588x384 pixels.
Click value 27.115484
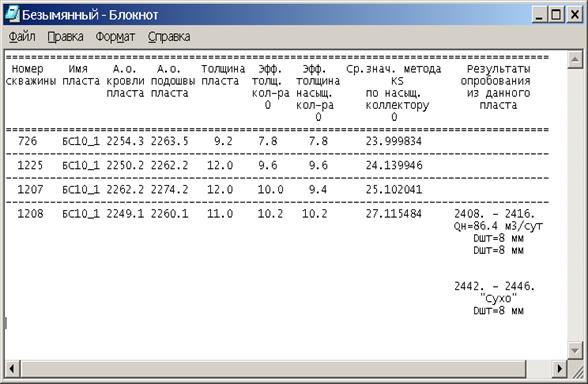pyautogui.click(x=394, y=214)
